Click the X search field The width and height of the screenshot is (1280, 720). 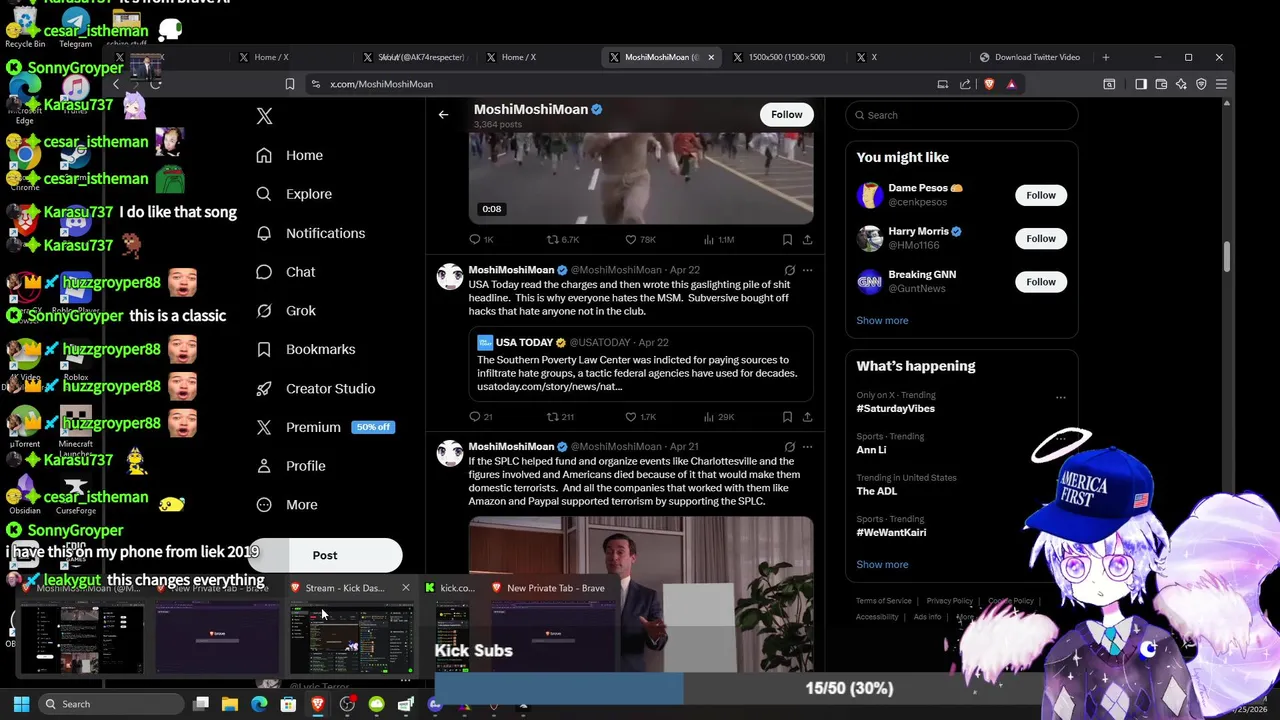pyautogui.click(x=962, y=115)
